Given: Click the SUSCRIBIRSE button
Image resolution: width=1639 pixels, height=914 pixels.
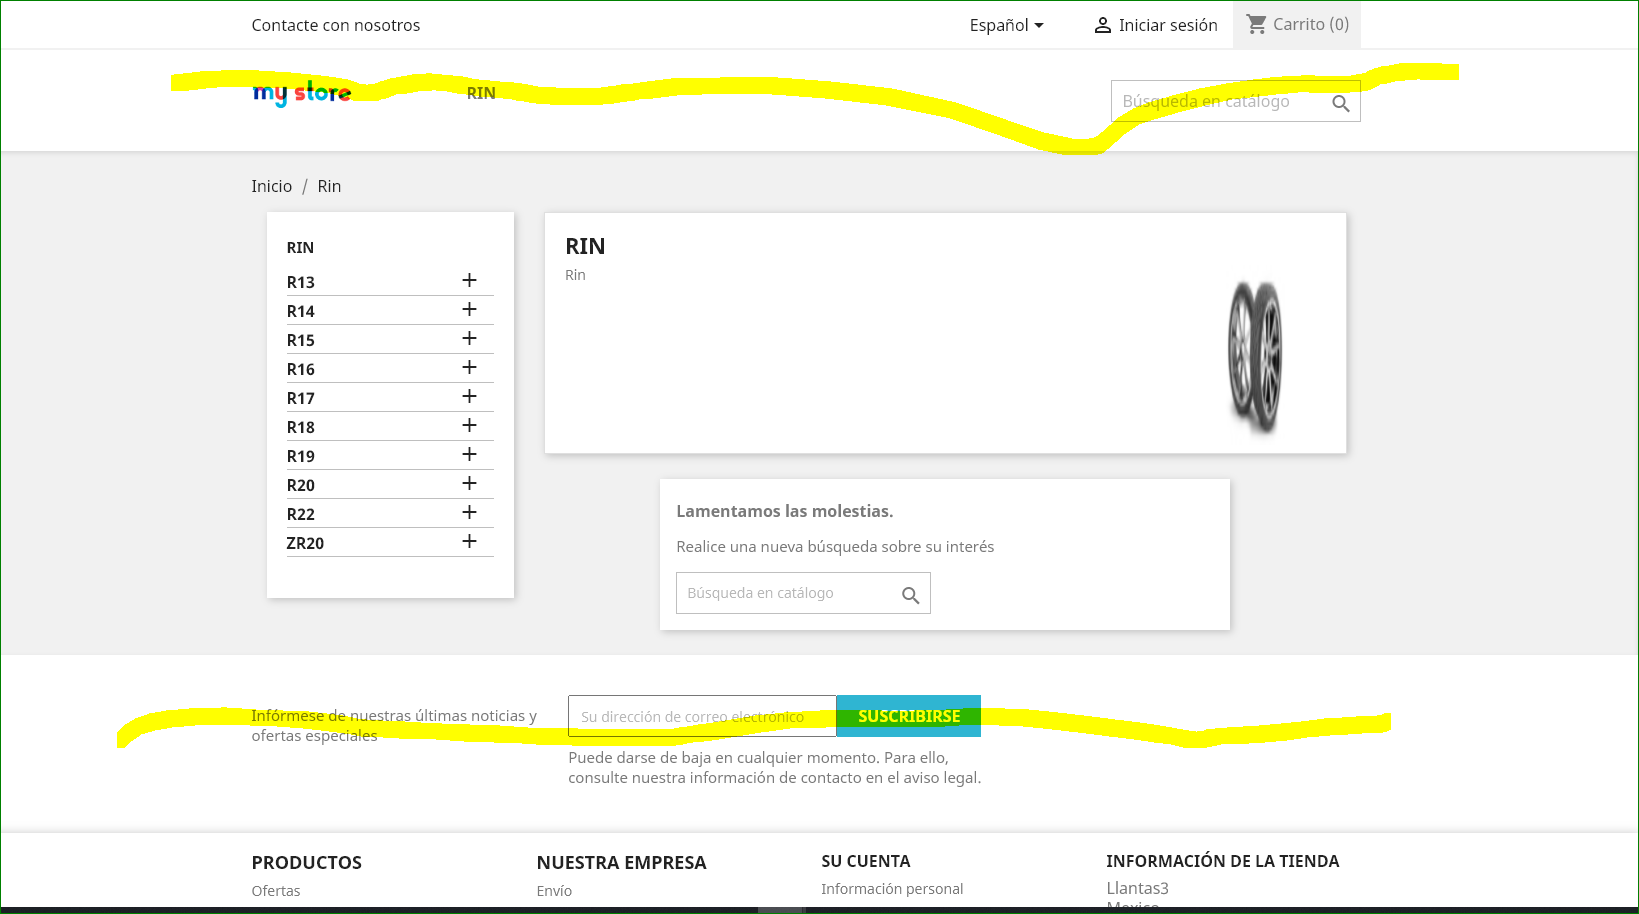Looking at the screenshot, I should tap(909, 716).
